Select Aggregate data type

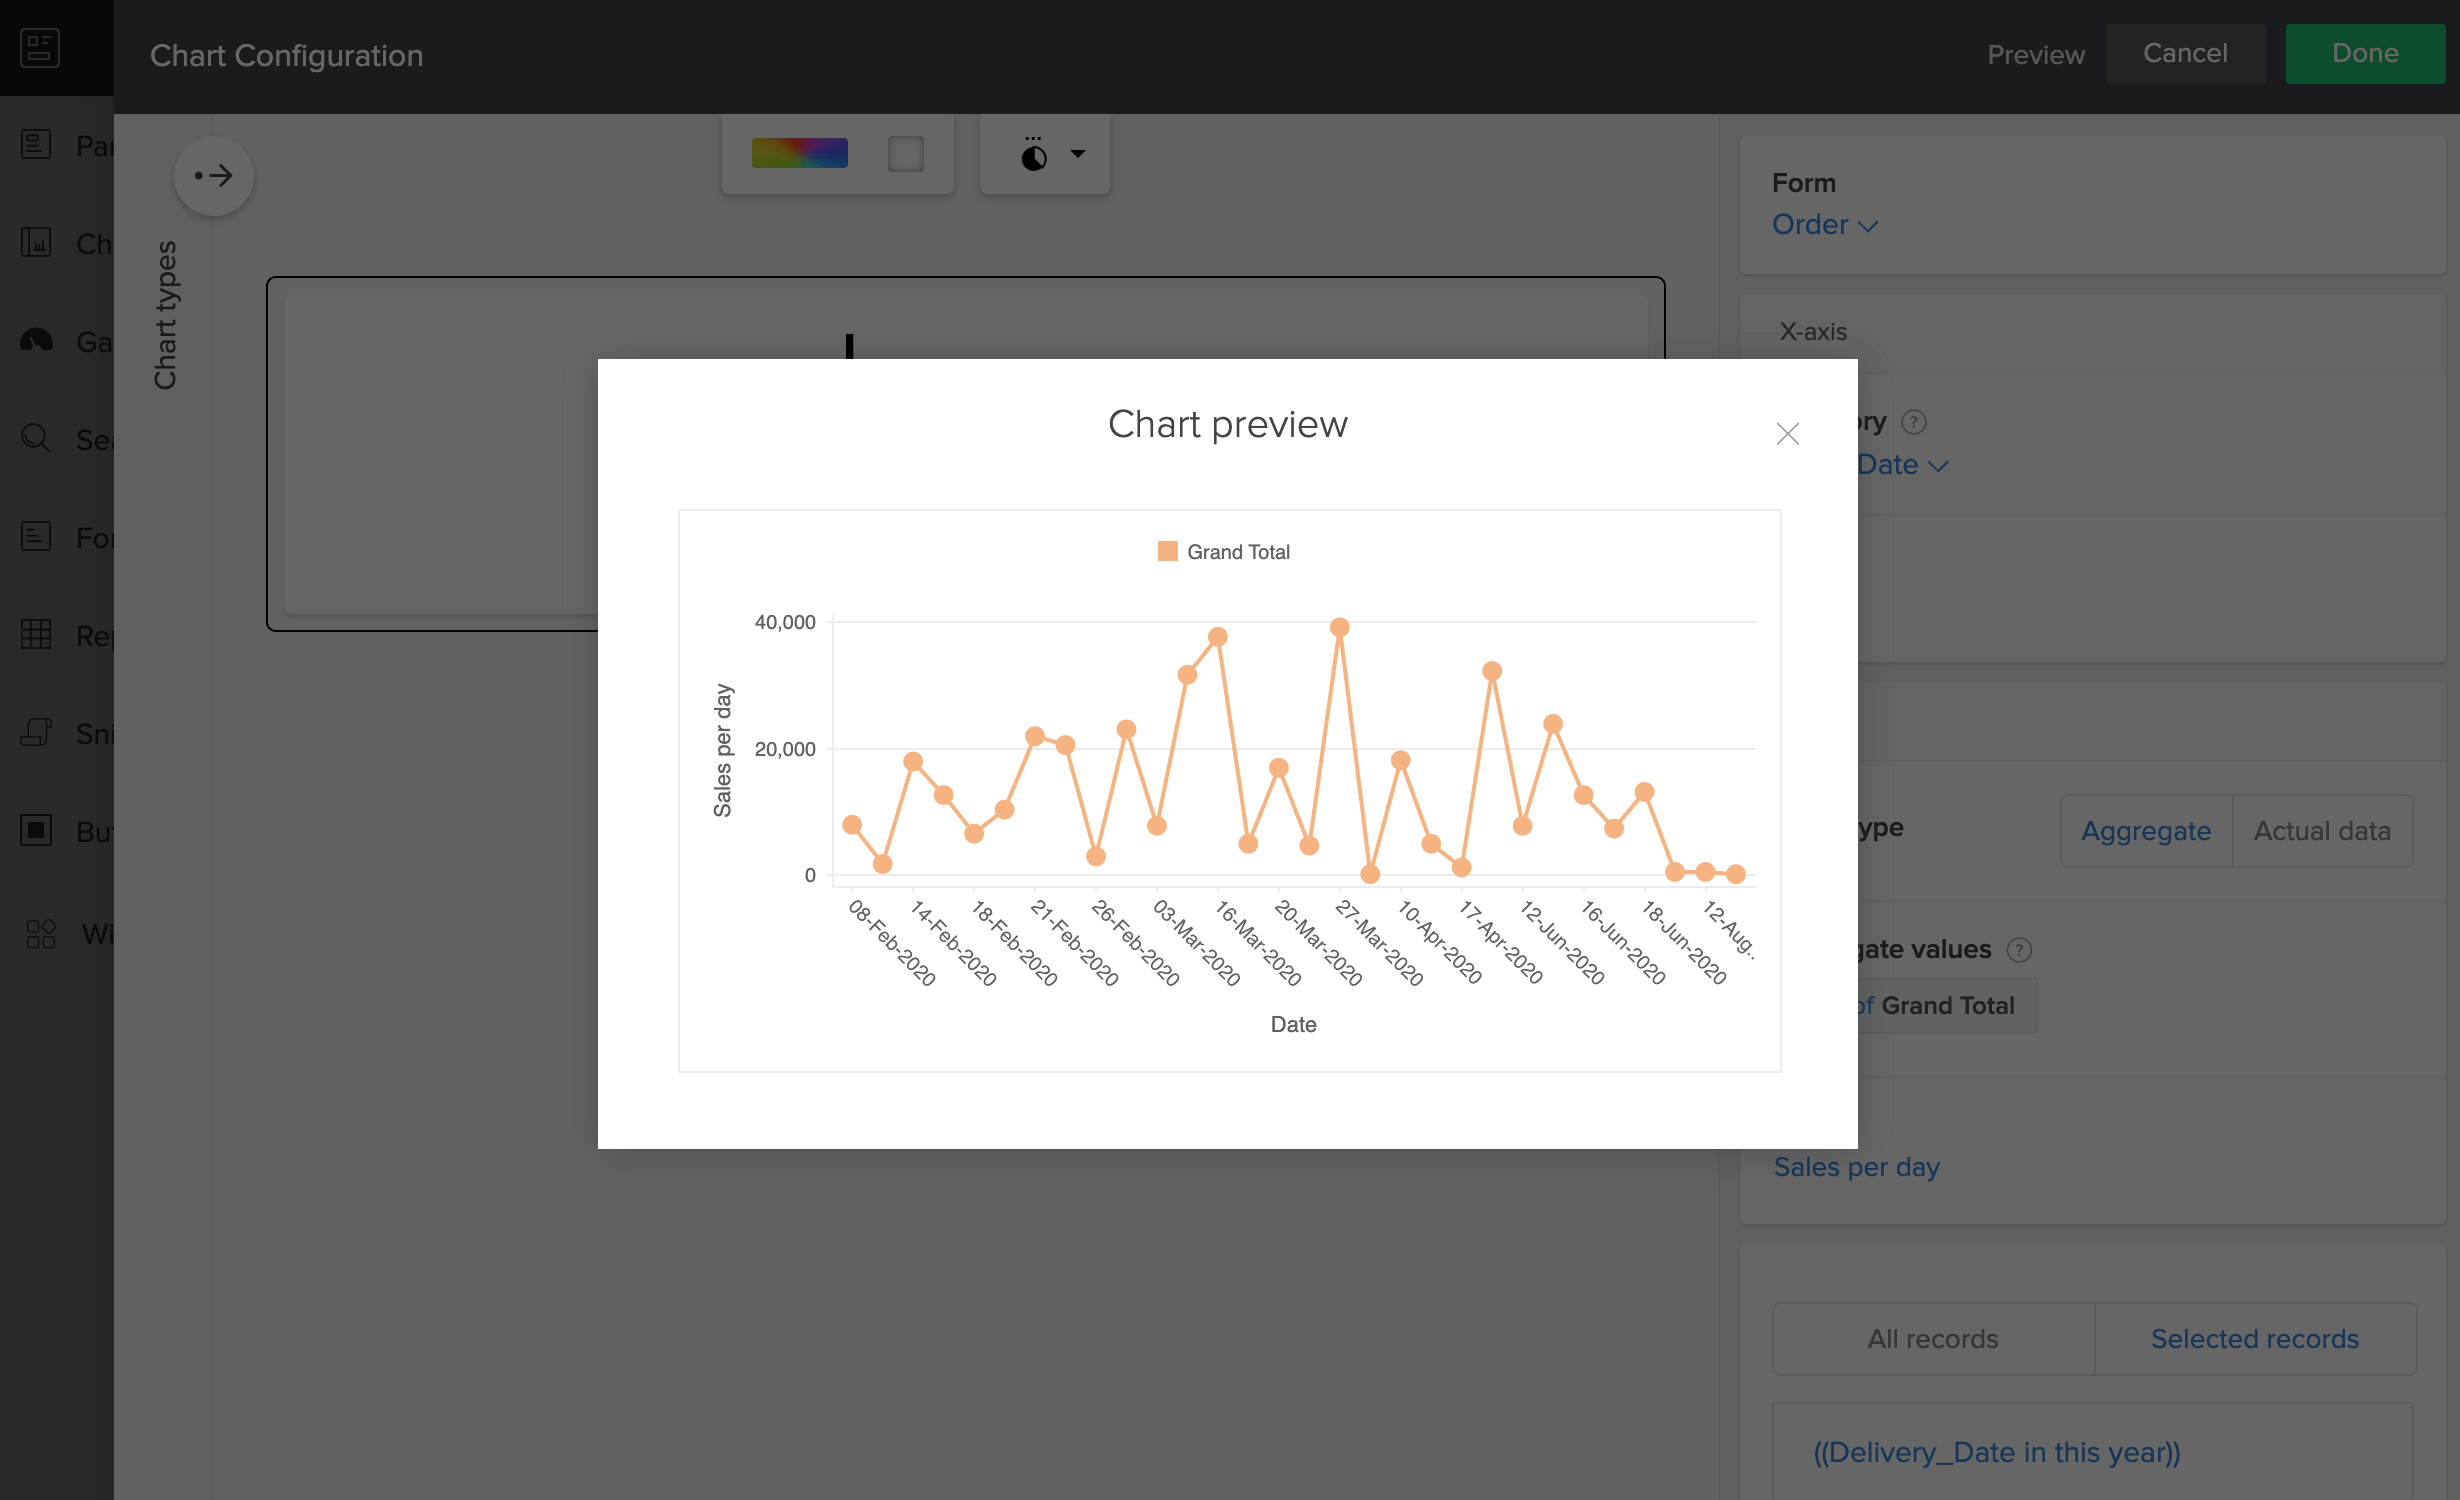(2146, 831)
